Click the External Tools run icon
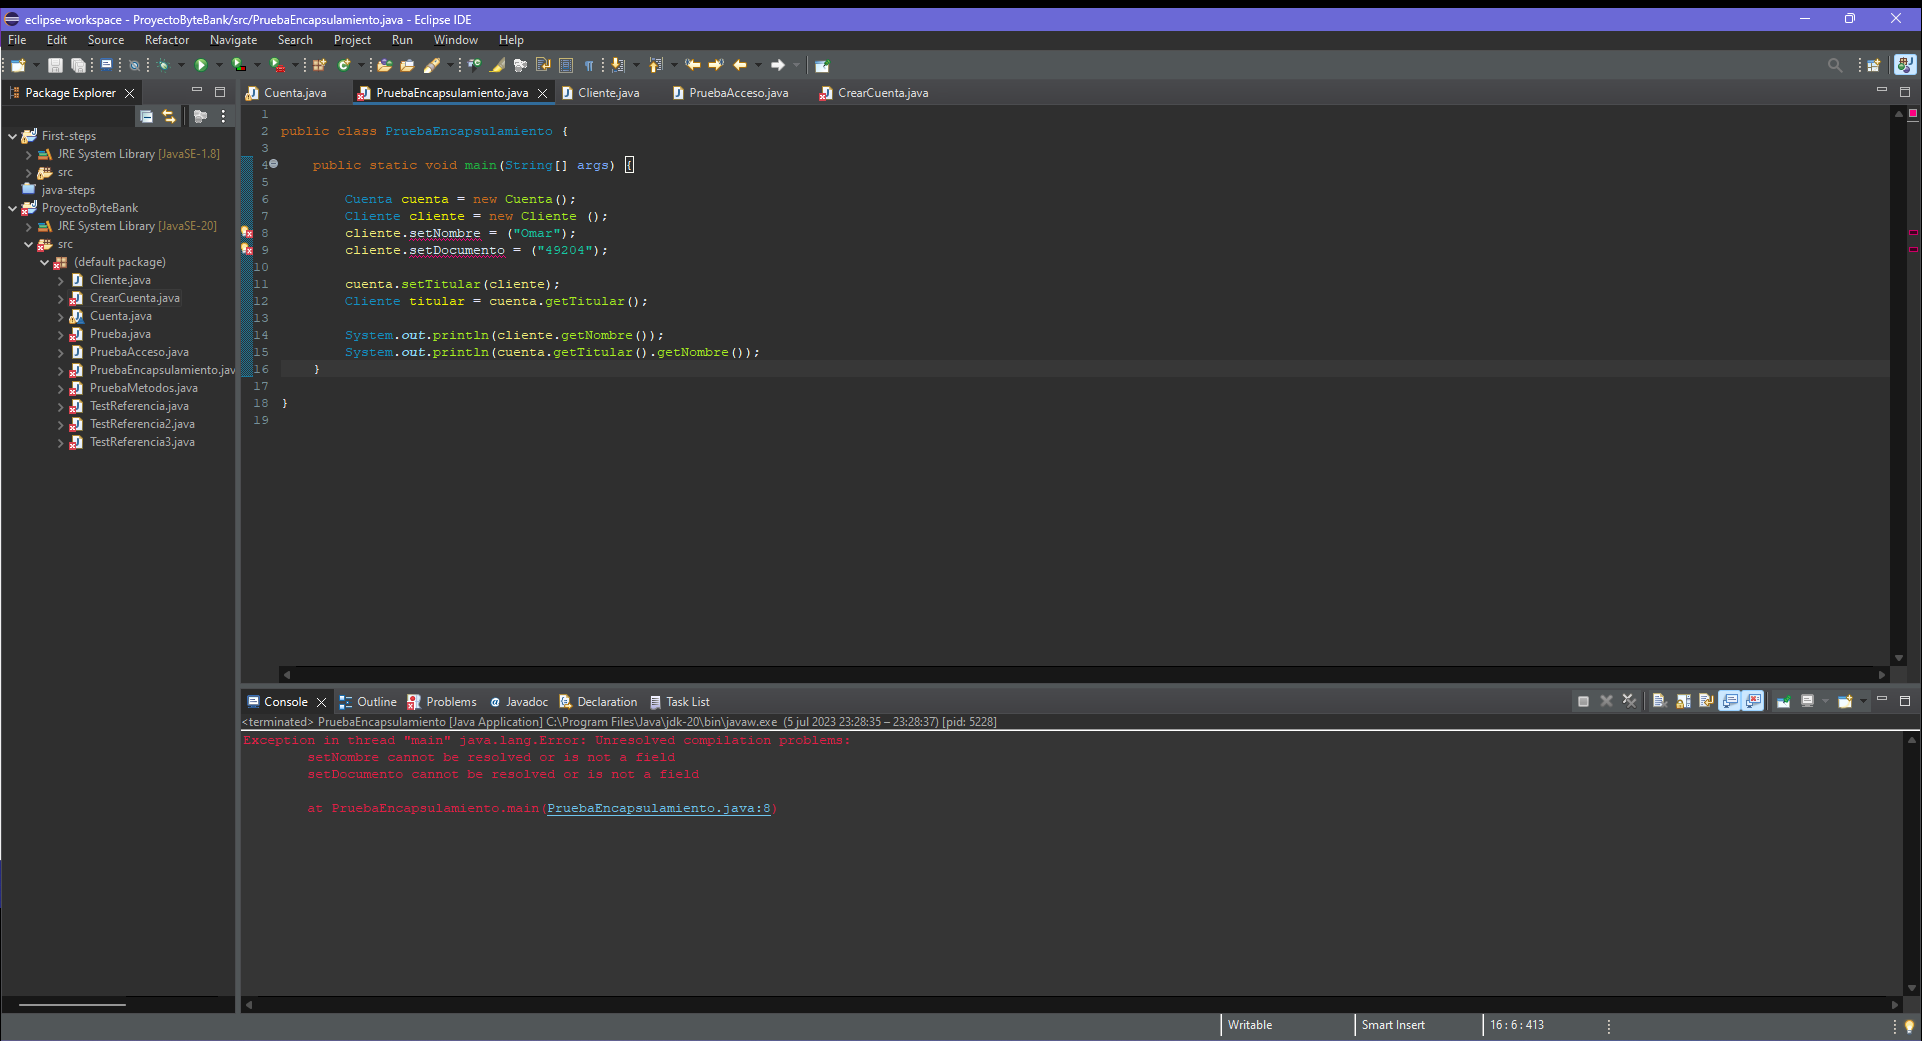The width and height of the screenshot is (1922, 1041). click(x=277, y=65)
